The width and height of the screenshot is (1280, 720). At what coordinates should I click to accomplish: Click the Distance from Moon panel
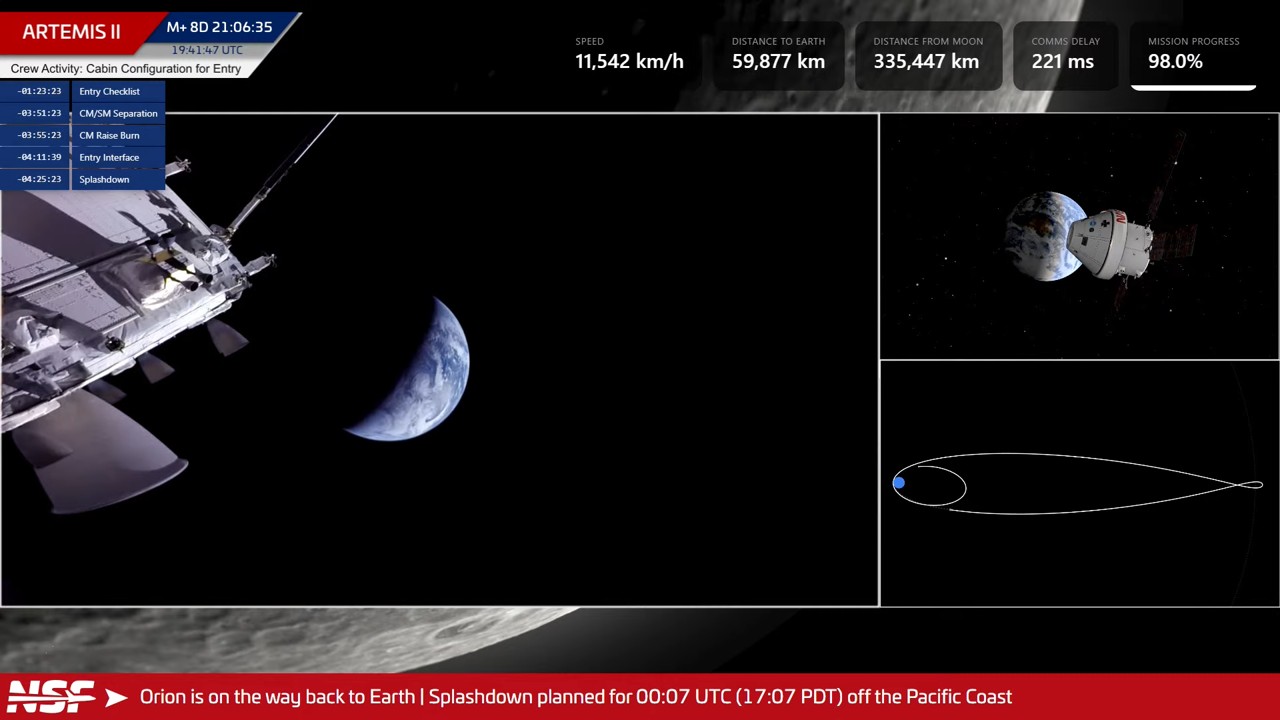tap(928, 54)
